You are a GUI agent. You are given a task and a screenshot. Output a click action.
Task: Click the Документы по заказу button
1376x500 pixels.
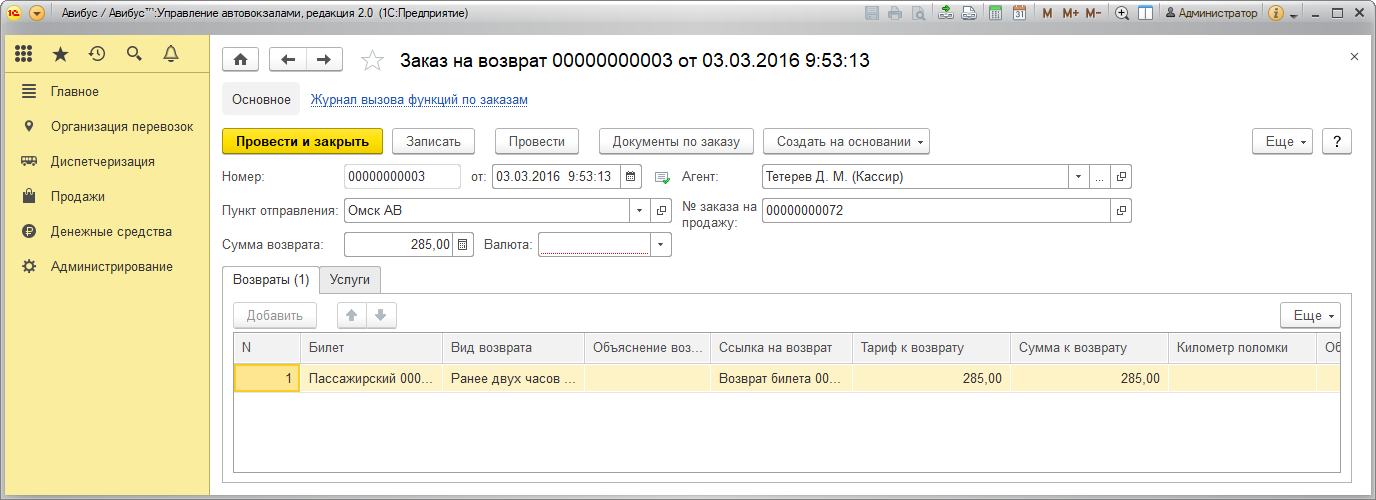pos(675,142)
